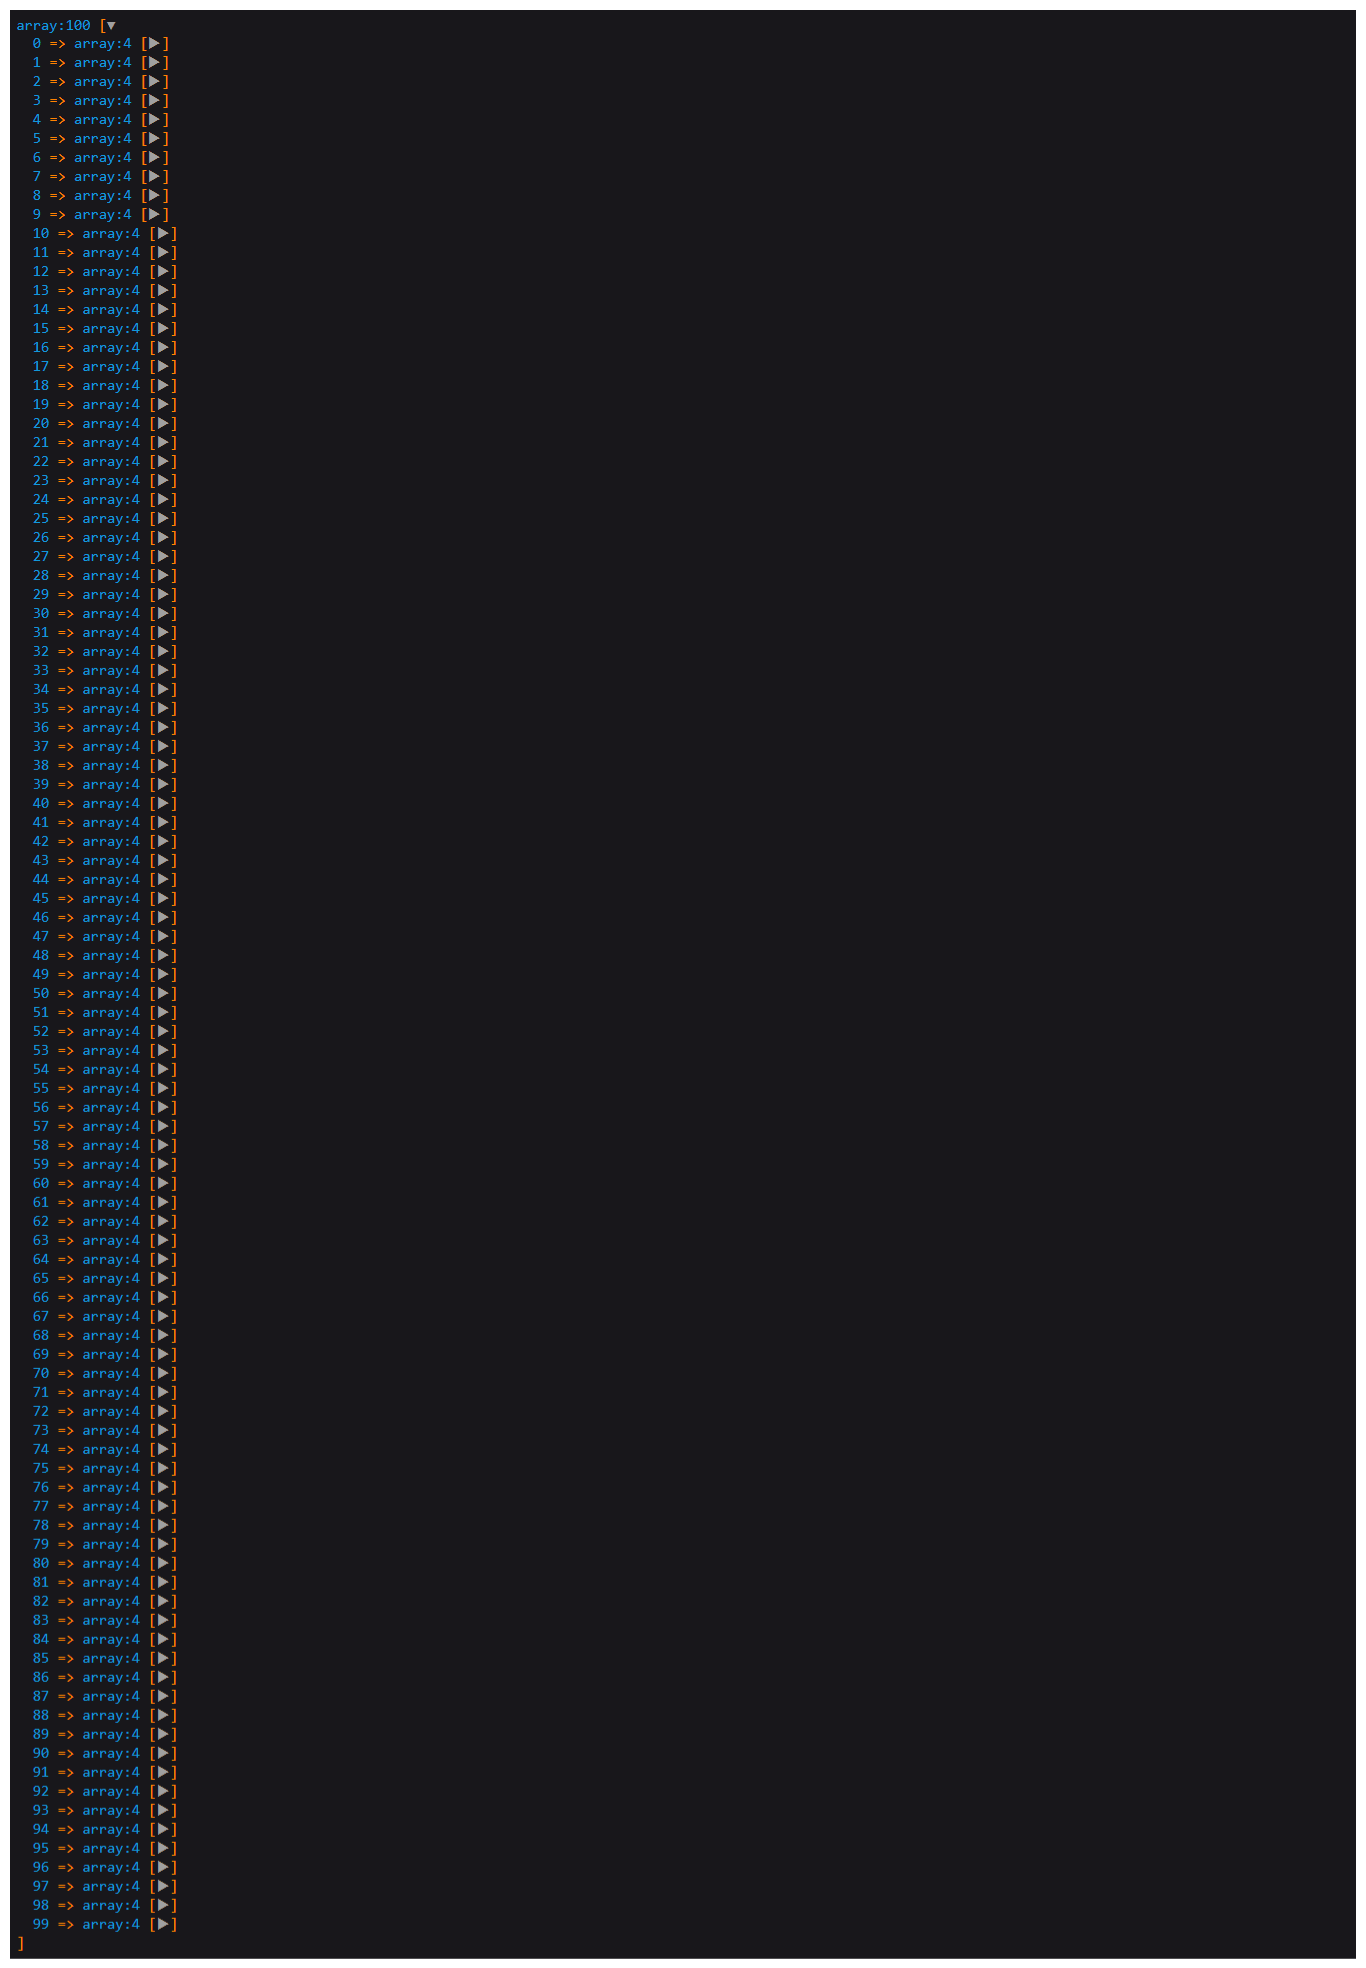Image resolution: width=1366 pixels, height=1968 pixels.
Task: Expand the array at index 17
Action: (x=163, y=367)
